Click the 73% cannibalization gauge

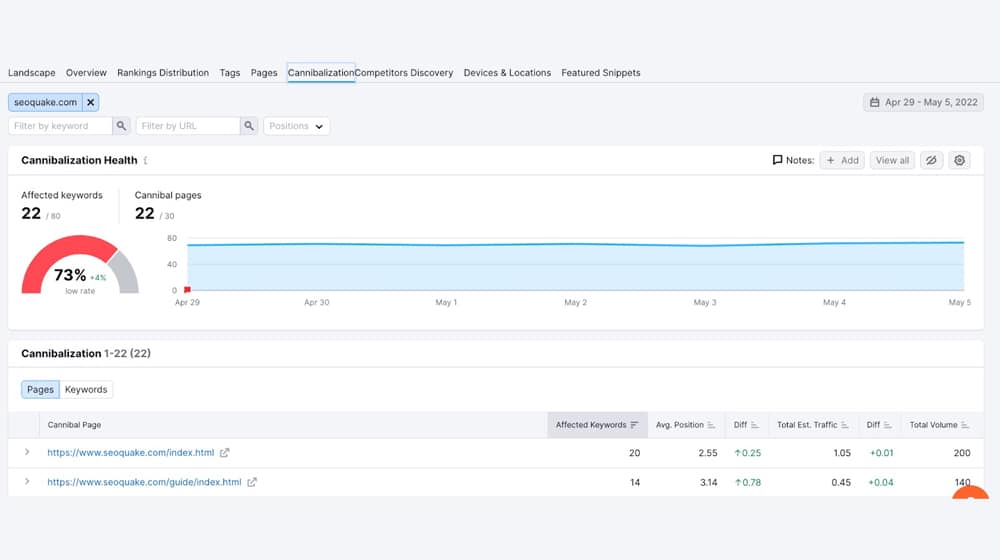[x=80, y=265]
